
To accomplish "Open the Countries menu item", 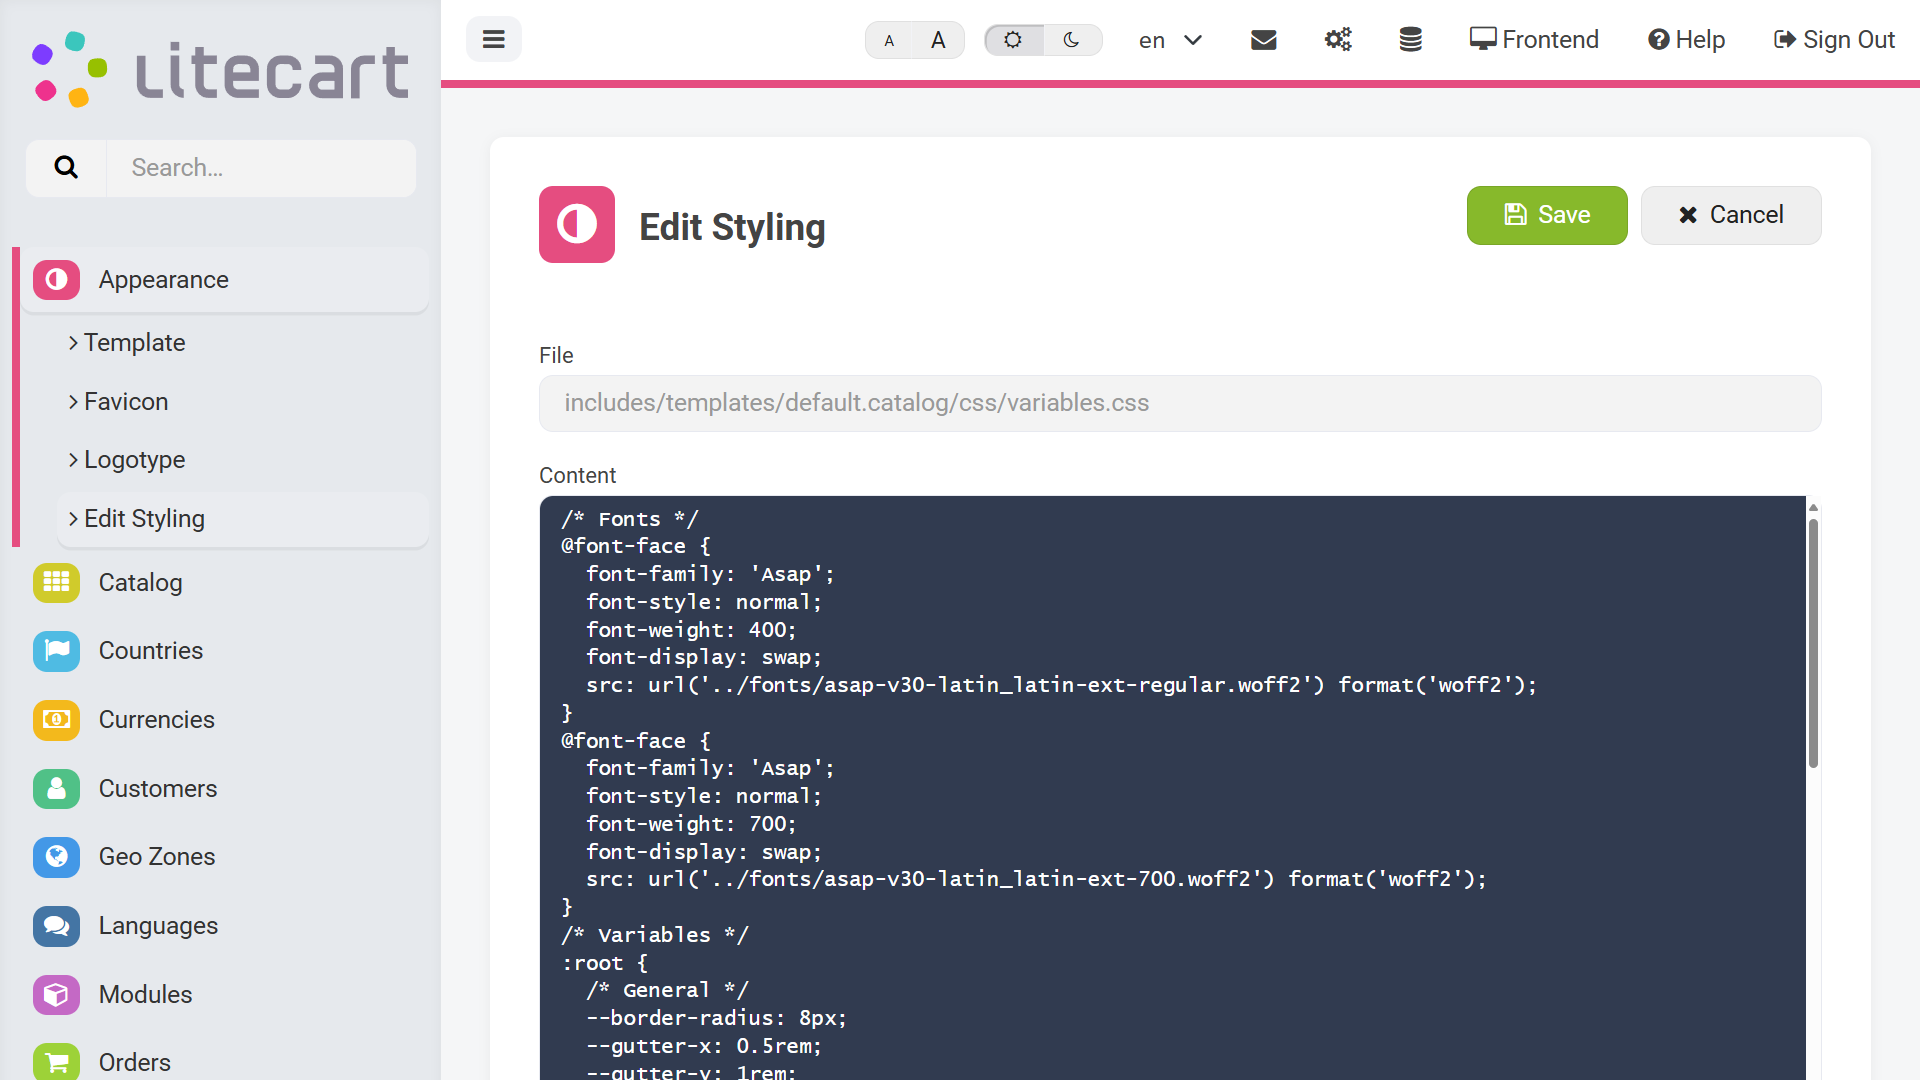I will (225, 651).
